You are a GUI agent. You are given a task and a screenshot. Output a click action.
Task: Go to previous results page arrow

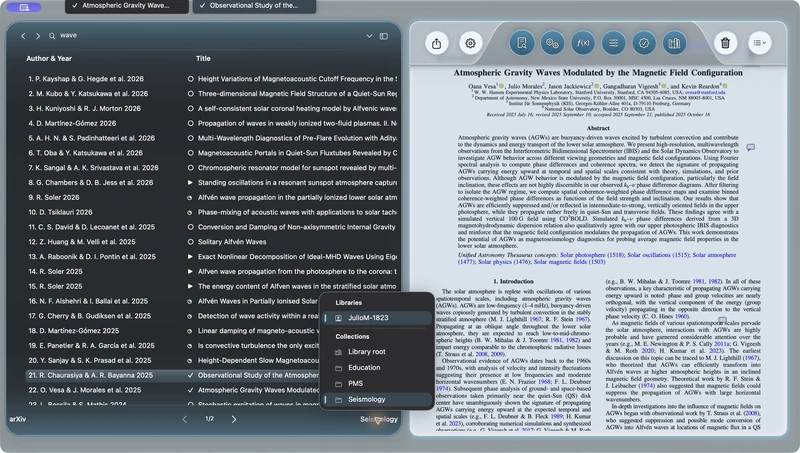[185, 419]
